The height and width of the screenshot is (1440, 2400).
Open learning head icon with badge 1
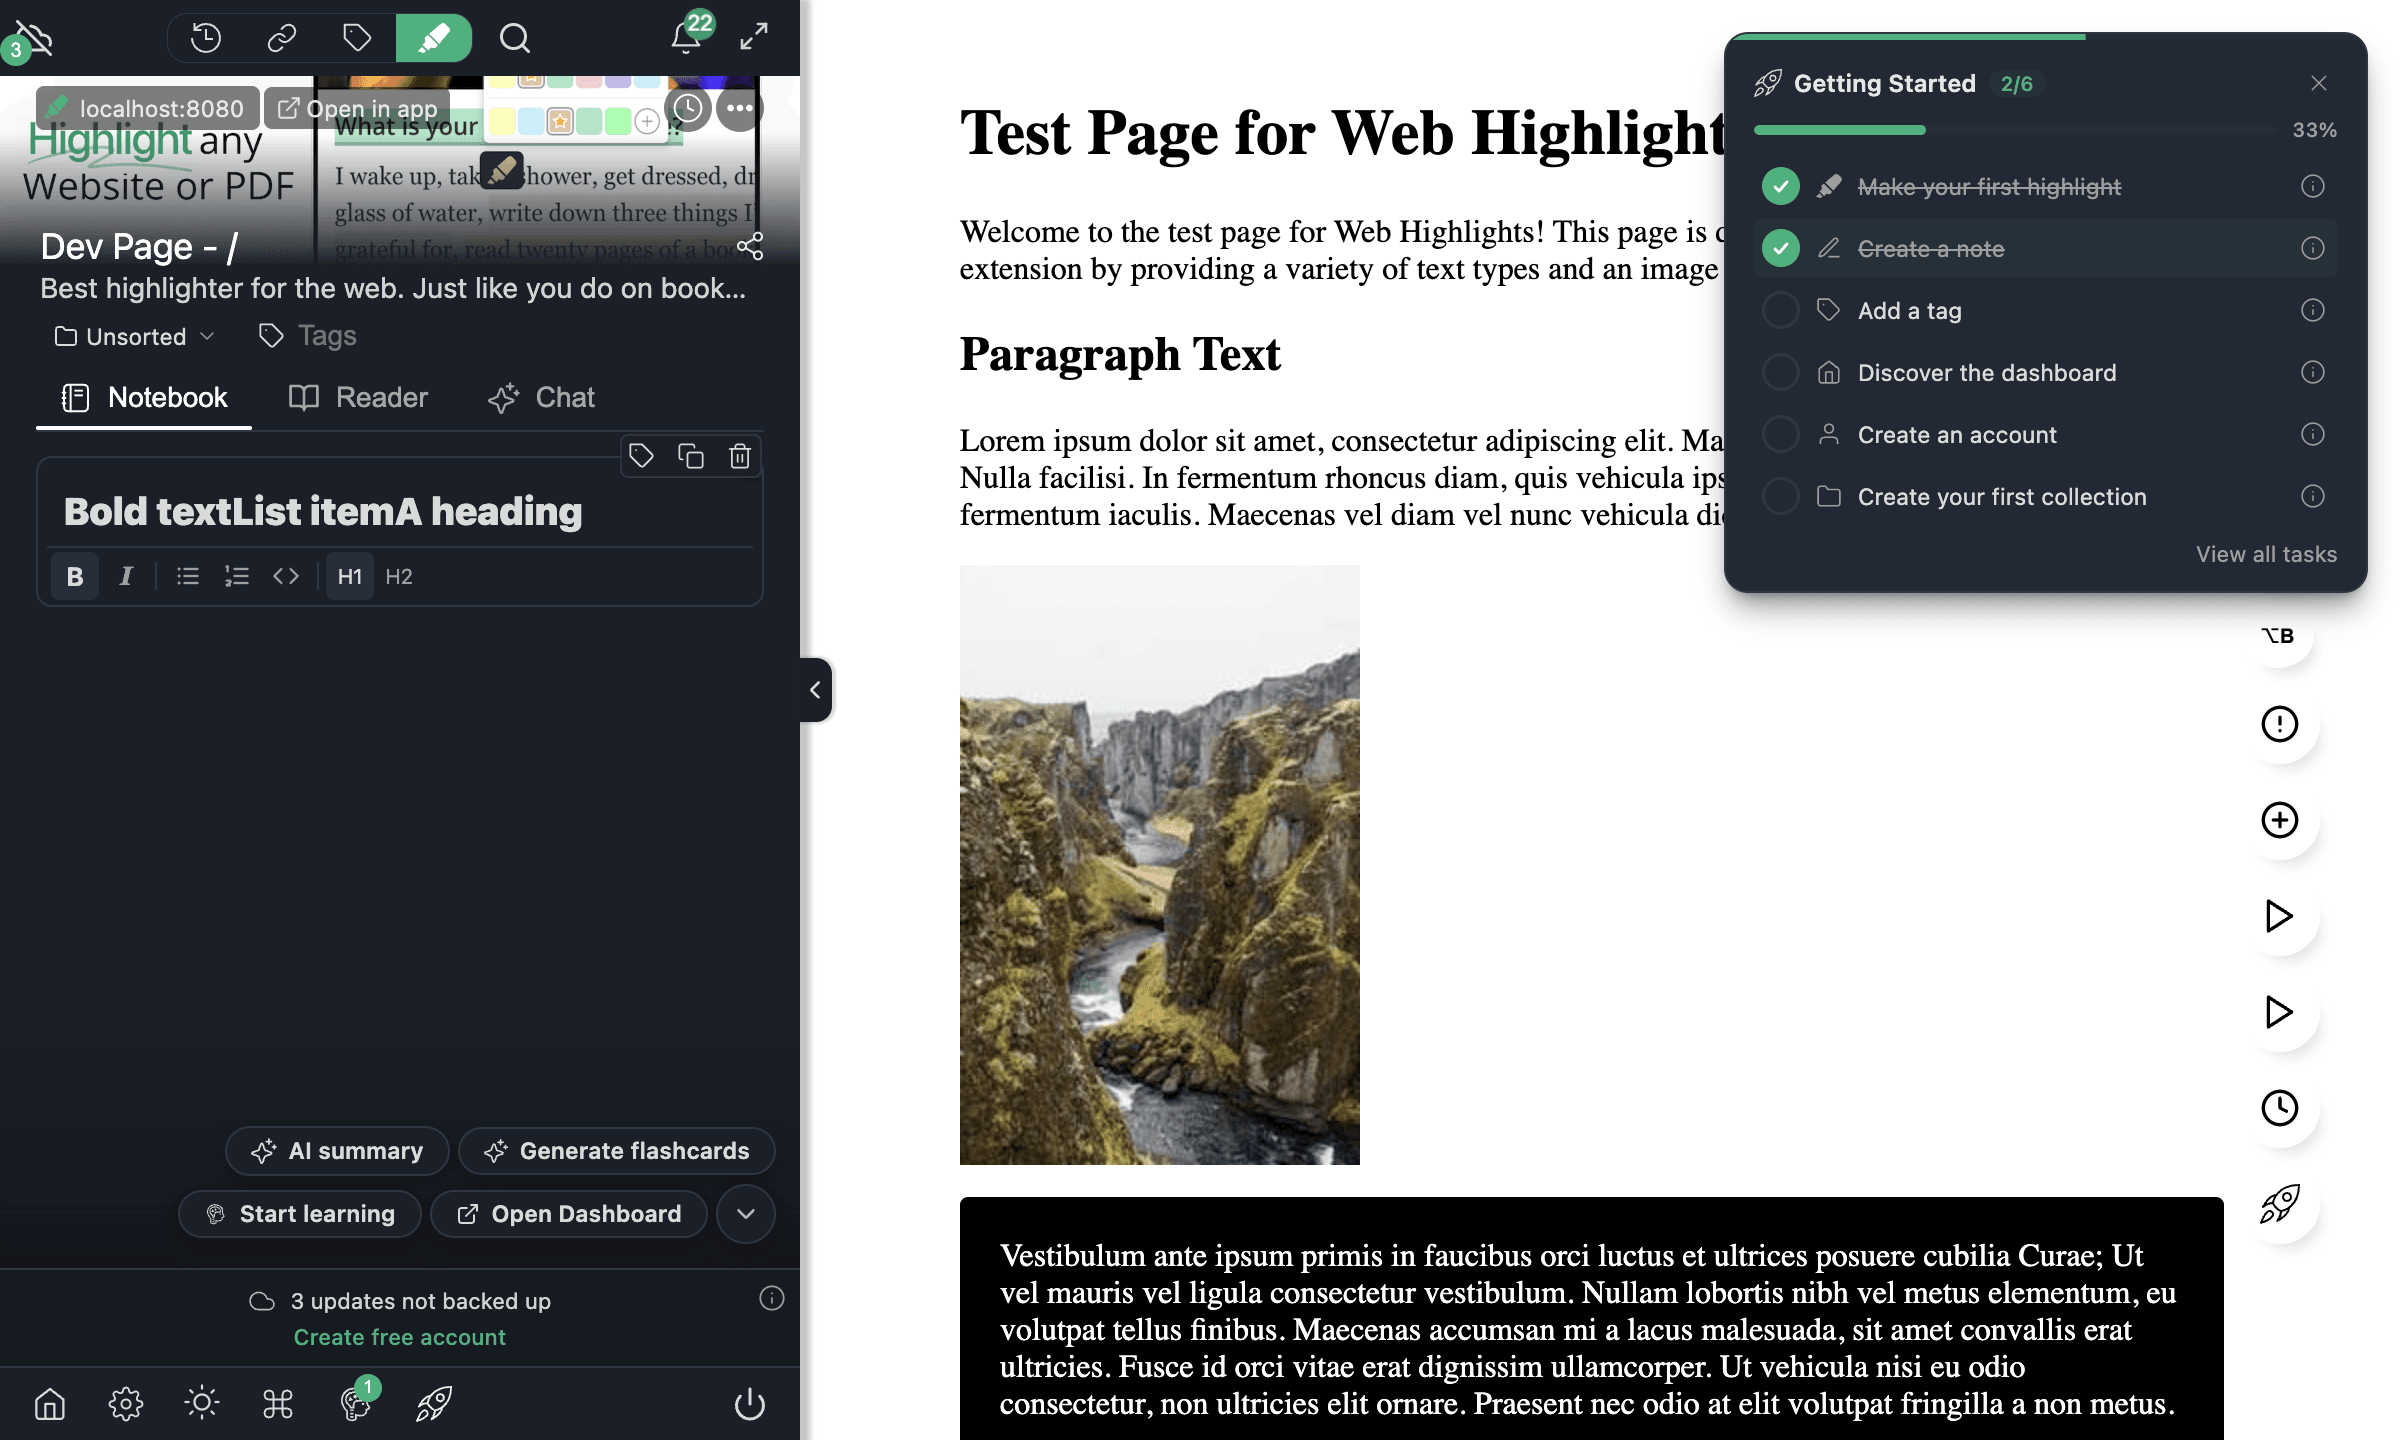tap(356, 1402)
